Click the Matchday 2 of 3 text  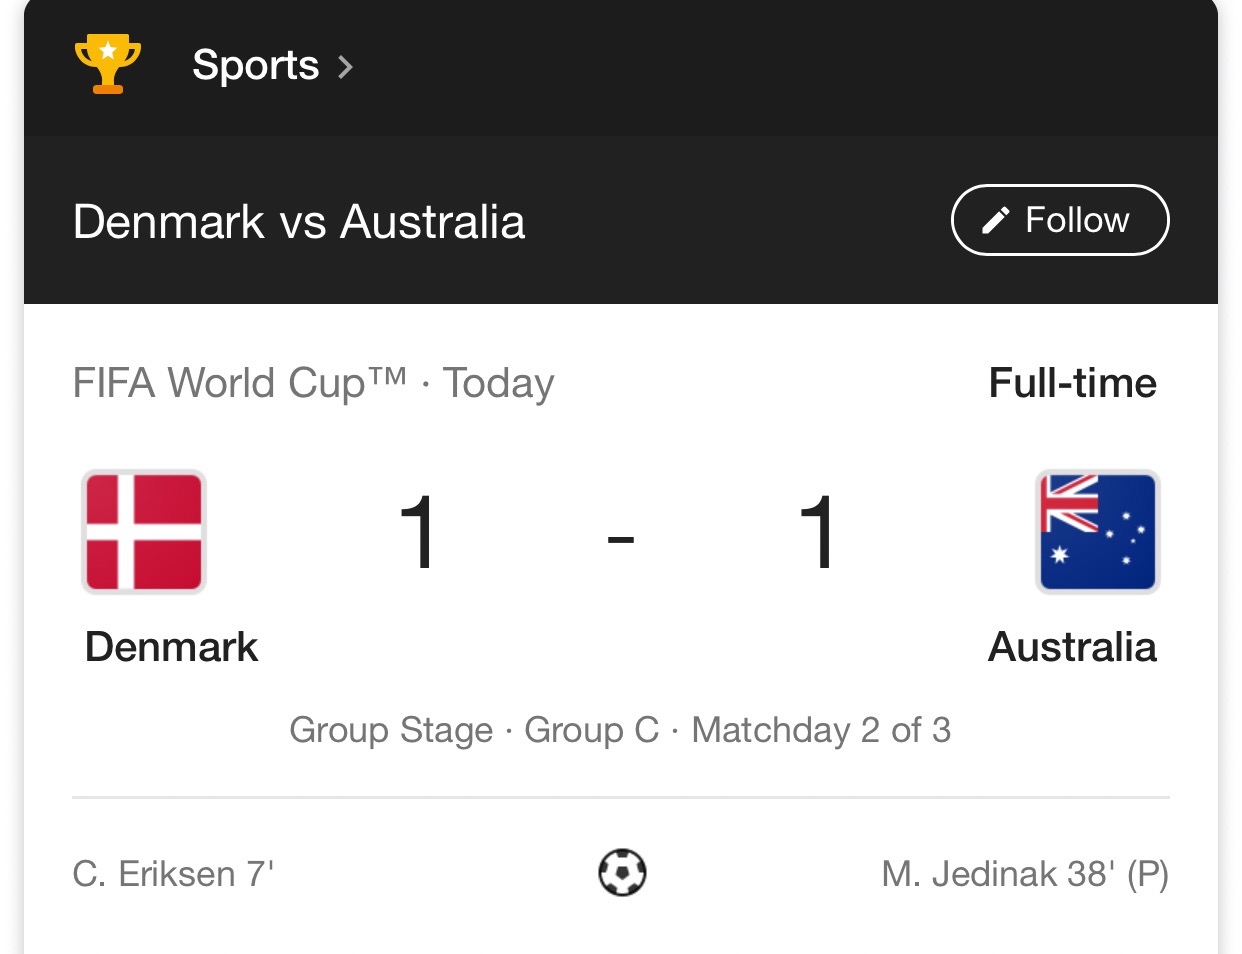[x=821, y=730]
